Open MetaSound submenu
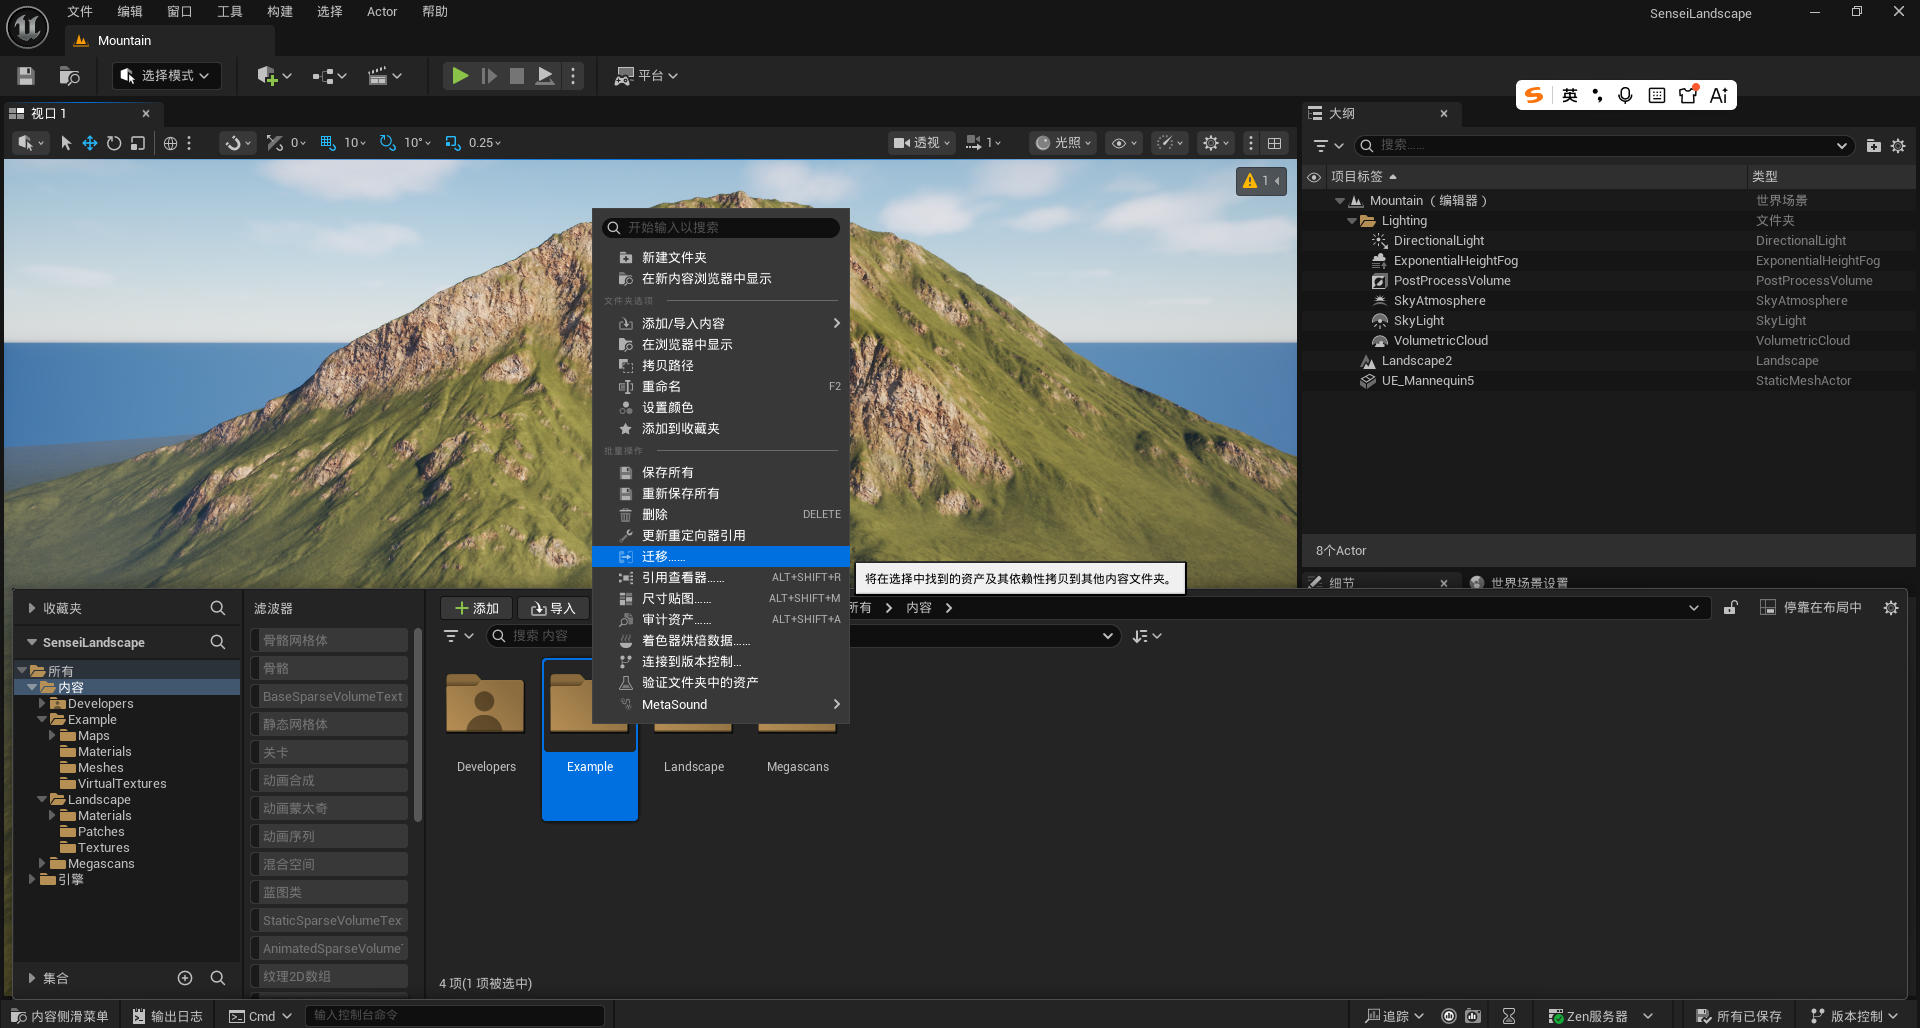This screenshot has width=1920, height=1028. 721,705
